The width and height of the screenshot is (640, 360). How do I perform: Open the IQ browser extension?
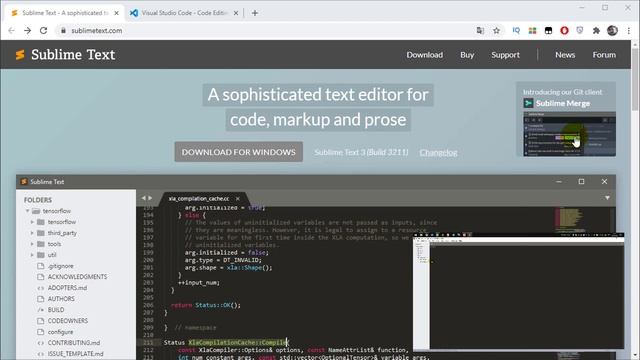(516, 31)
